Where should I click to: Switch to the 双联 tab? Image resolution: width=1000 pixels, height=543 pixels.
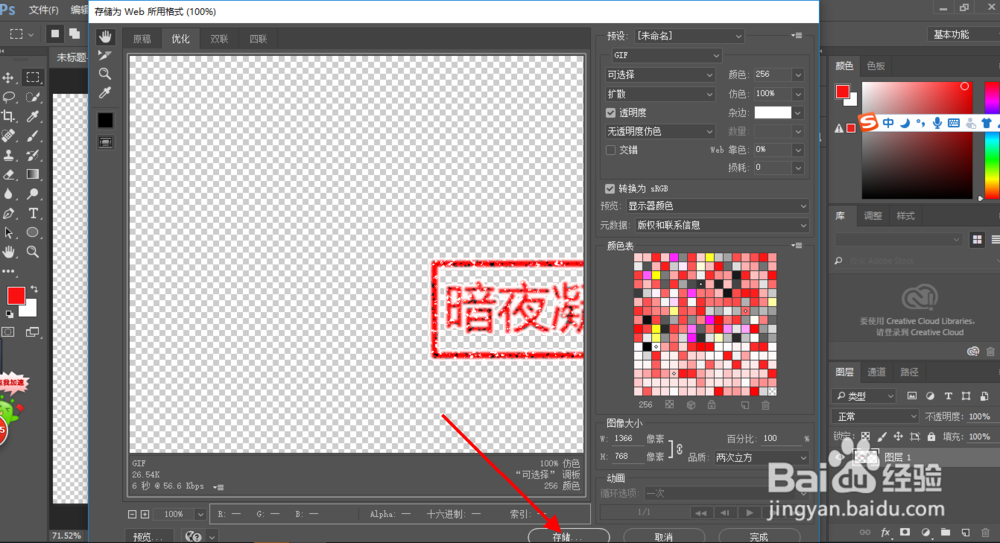coord(219,39)
